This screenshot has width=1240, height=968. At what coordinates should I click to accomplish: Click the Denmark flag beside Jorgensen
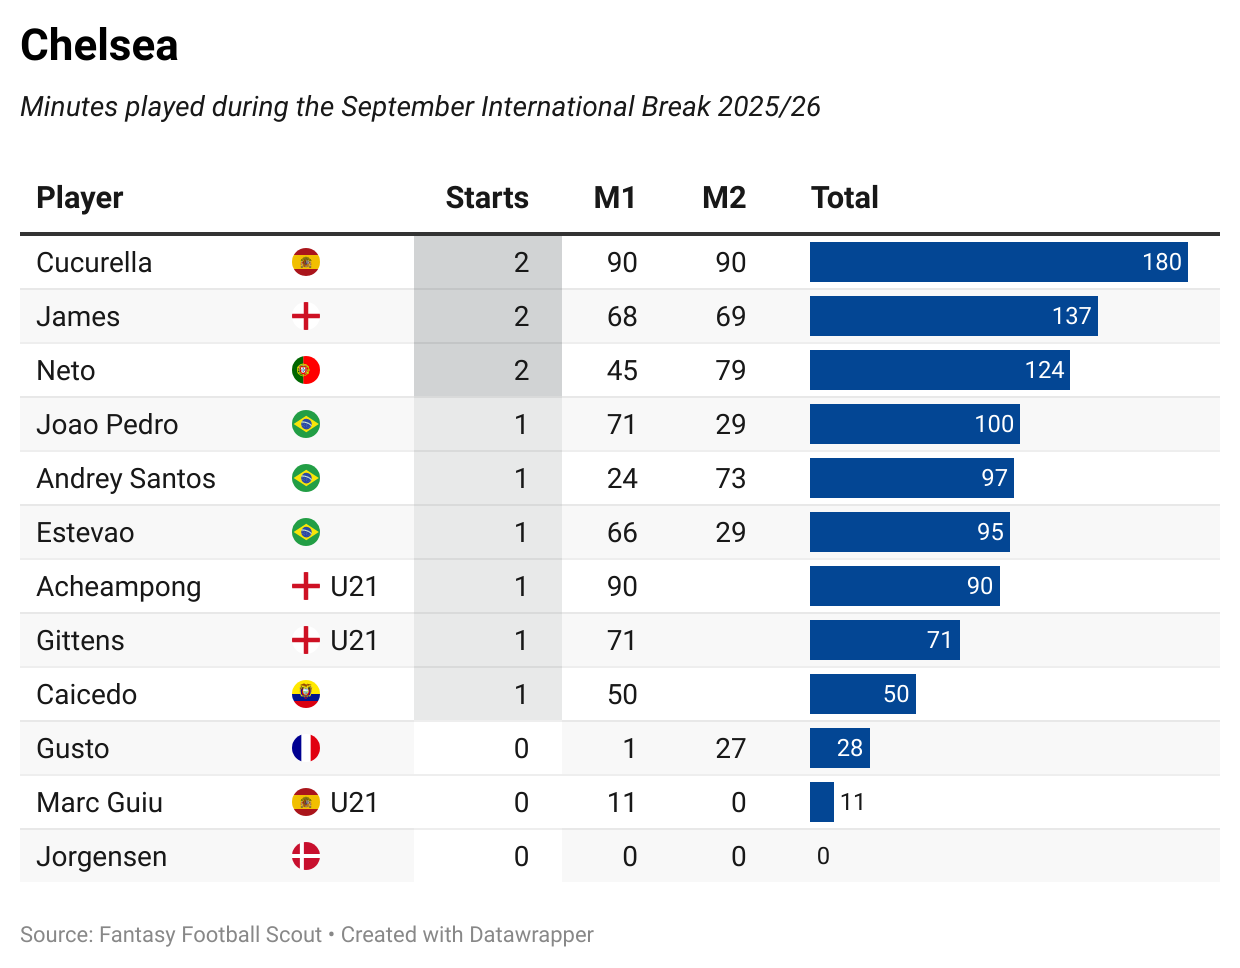(x=306, y=857)
